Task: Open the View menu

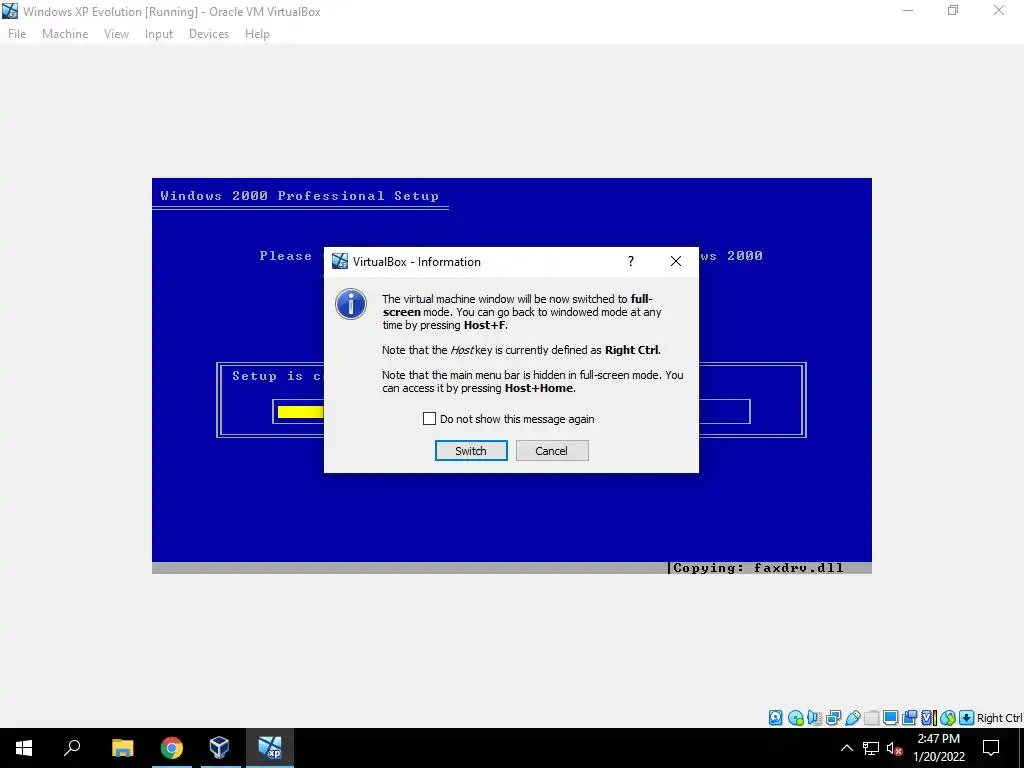Action: pyautogui.click(x=116, y=34)
